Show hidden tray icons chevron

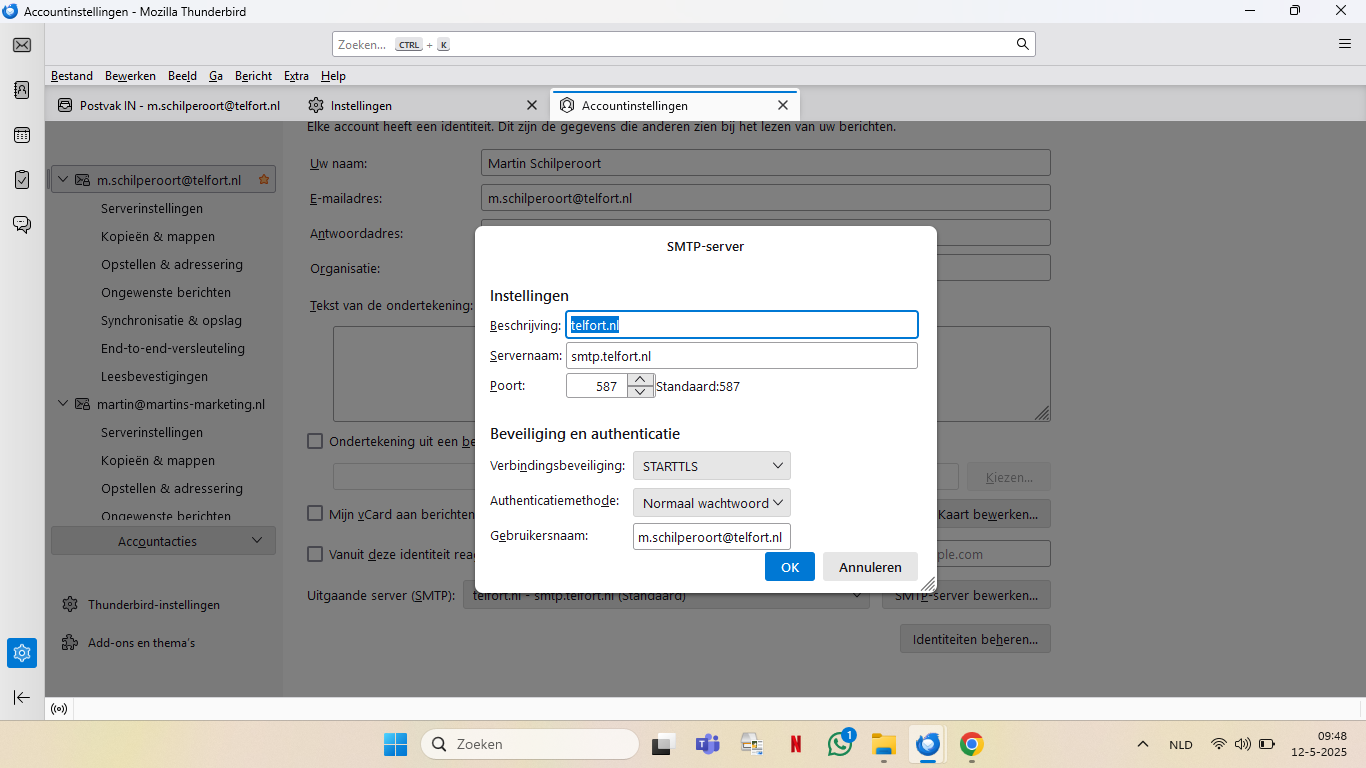(x=1142, y=744)
